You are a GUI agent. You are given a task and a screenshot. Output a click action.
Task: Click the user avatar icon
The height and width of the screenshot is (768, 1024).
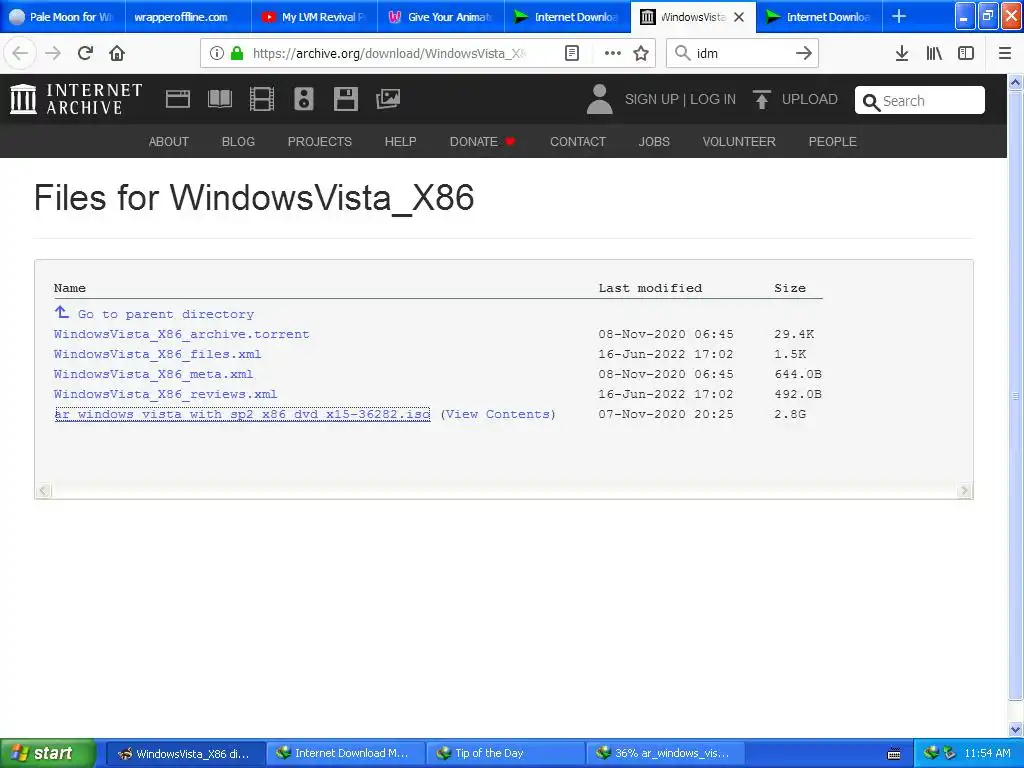click(x=600, y=99)
